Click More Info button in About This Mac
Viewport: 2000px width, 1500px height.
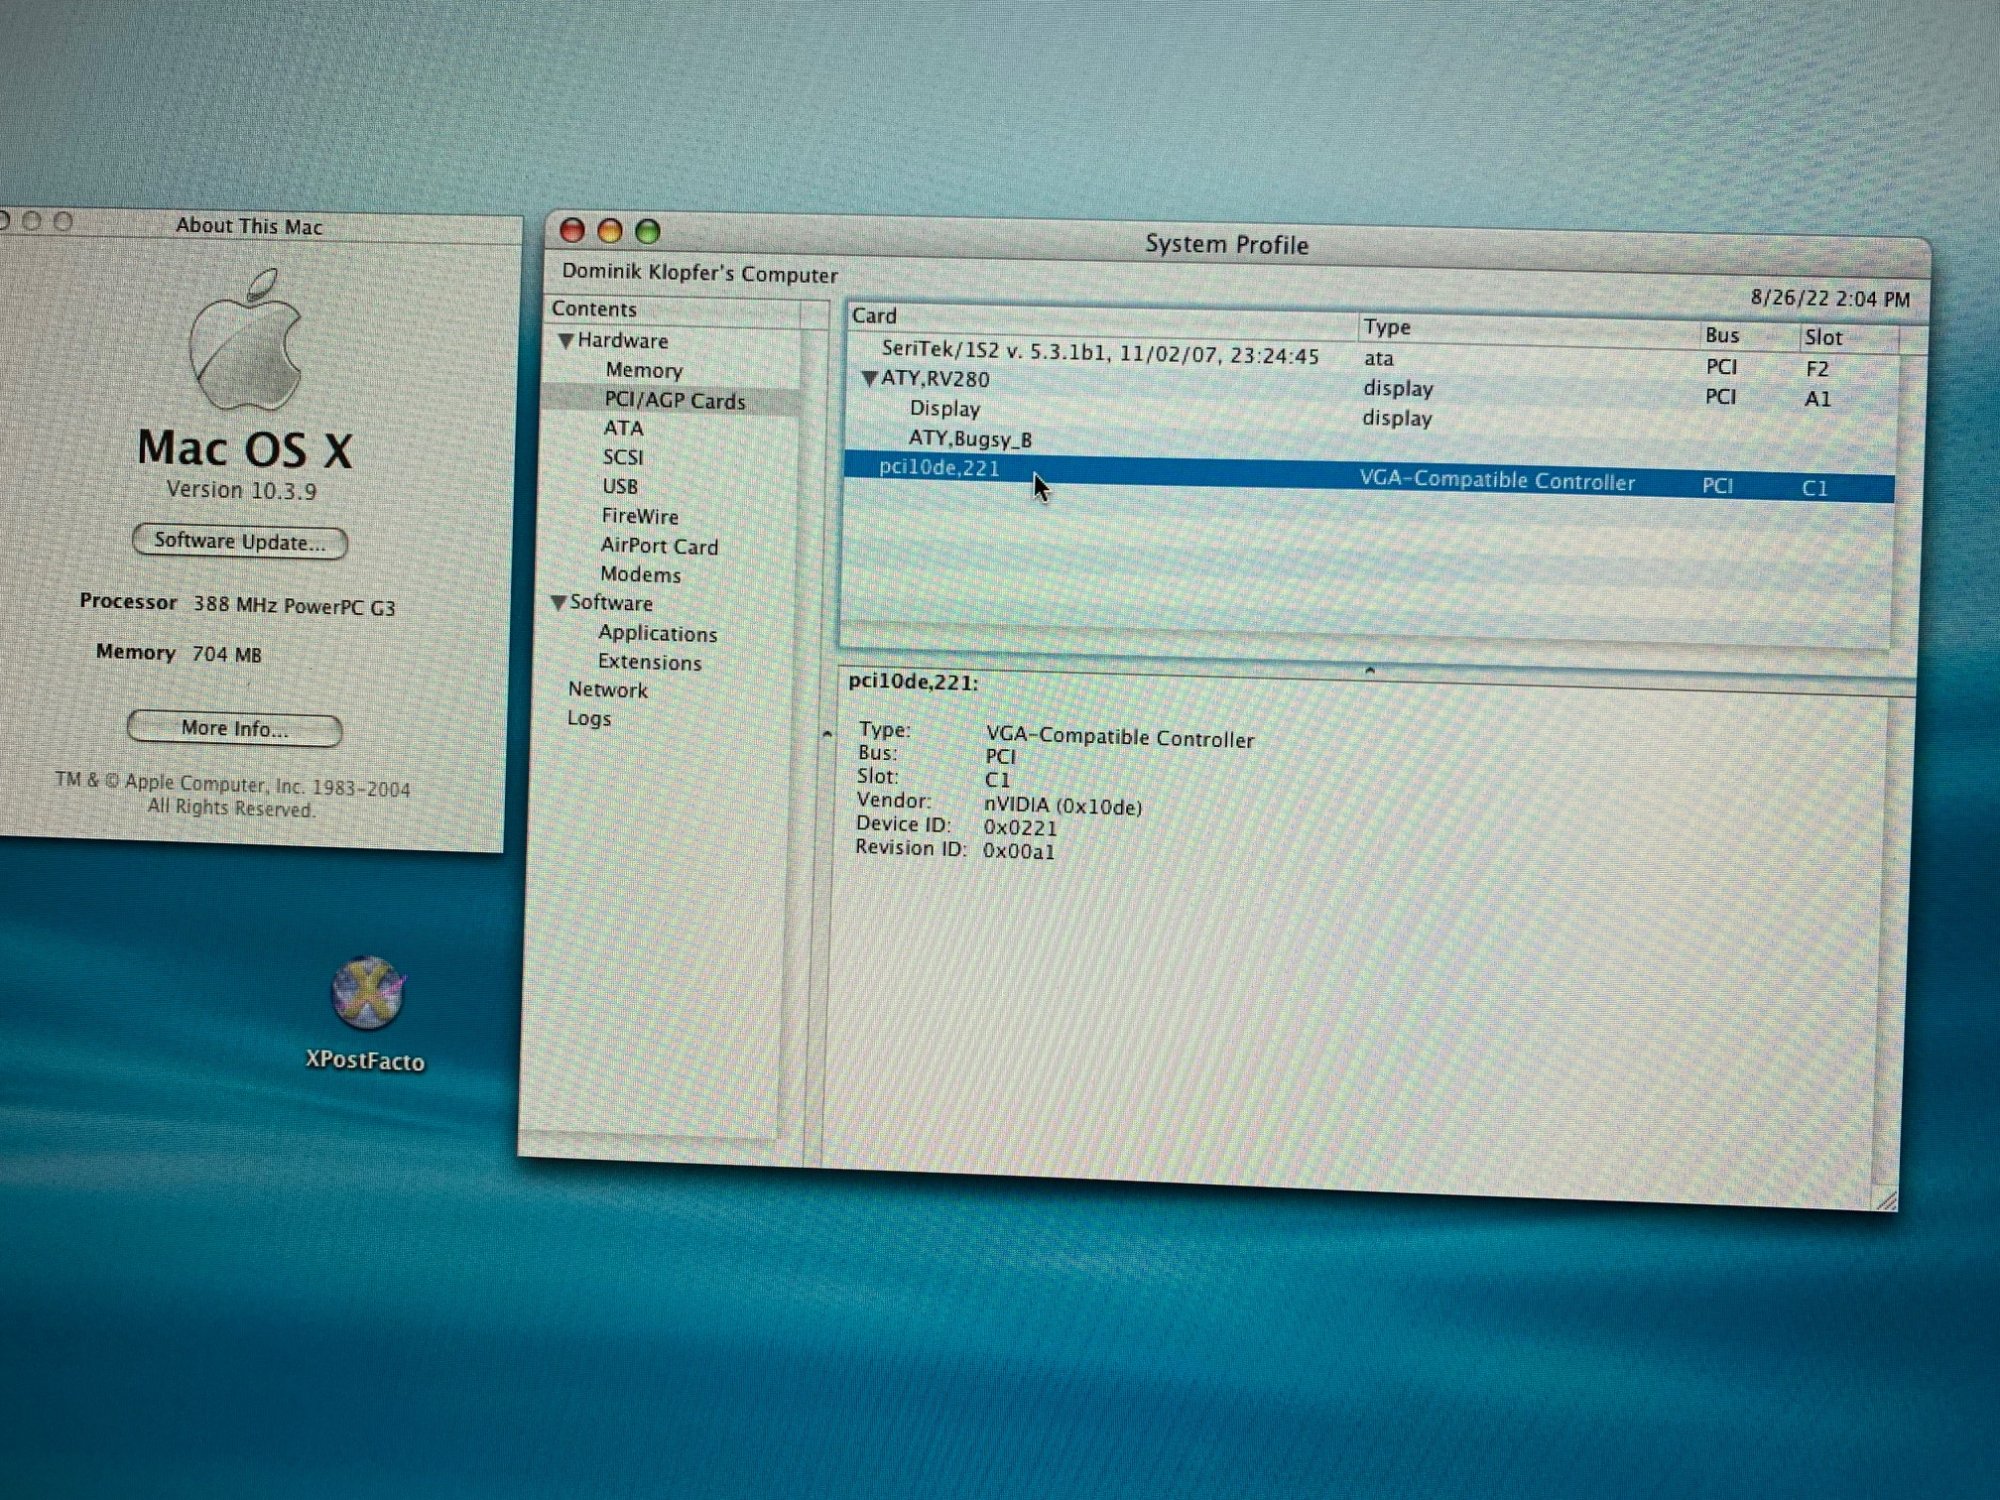click(x=235, y=728)
